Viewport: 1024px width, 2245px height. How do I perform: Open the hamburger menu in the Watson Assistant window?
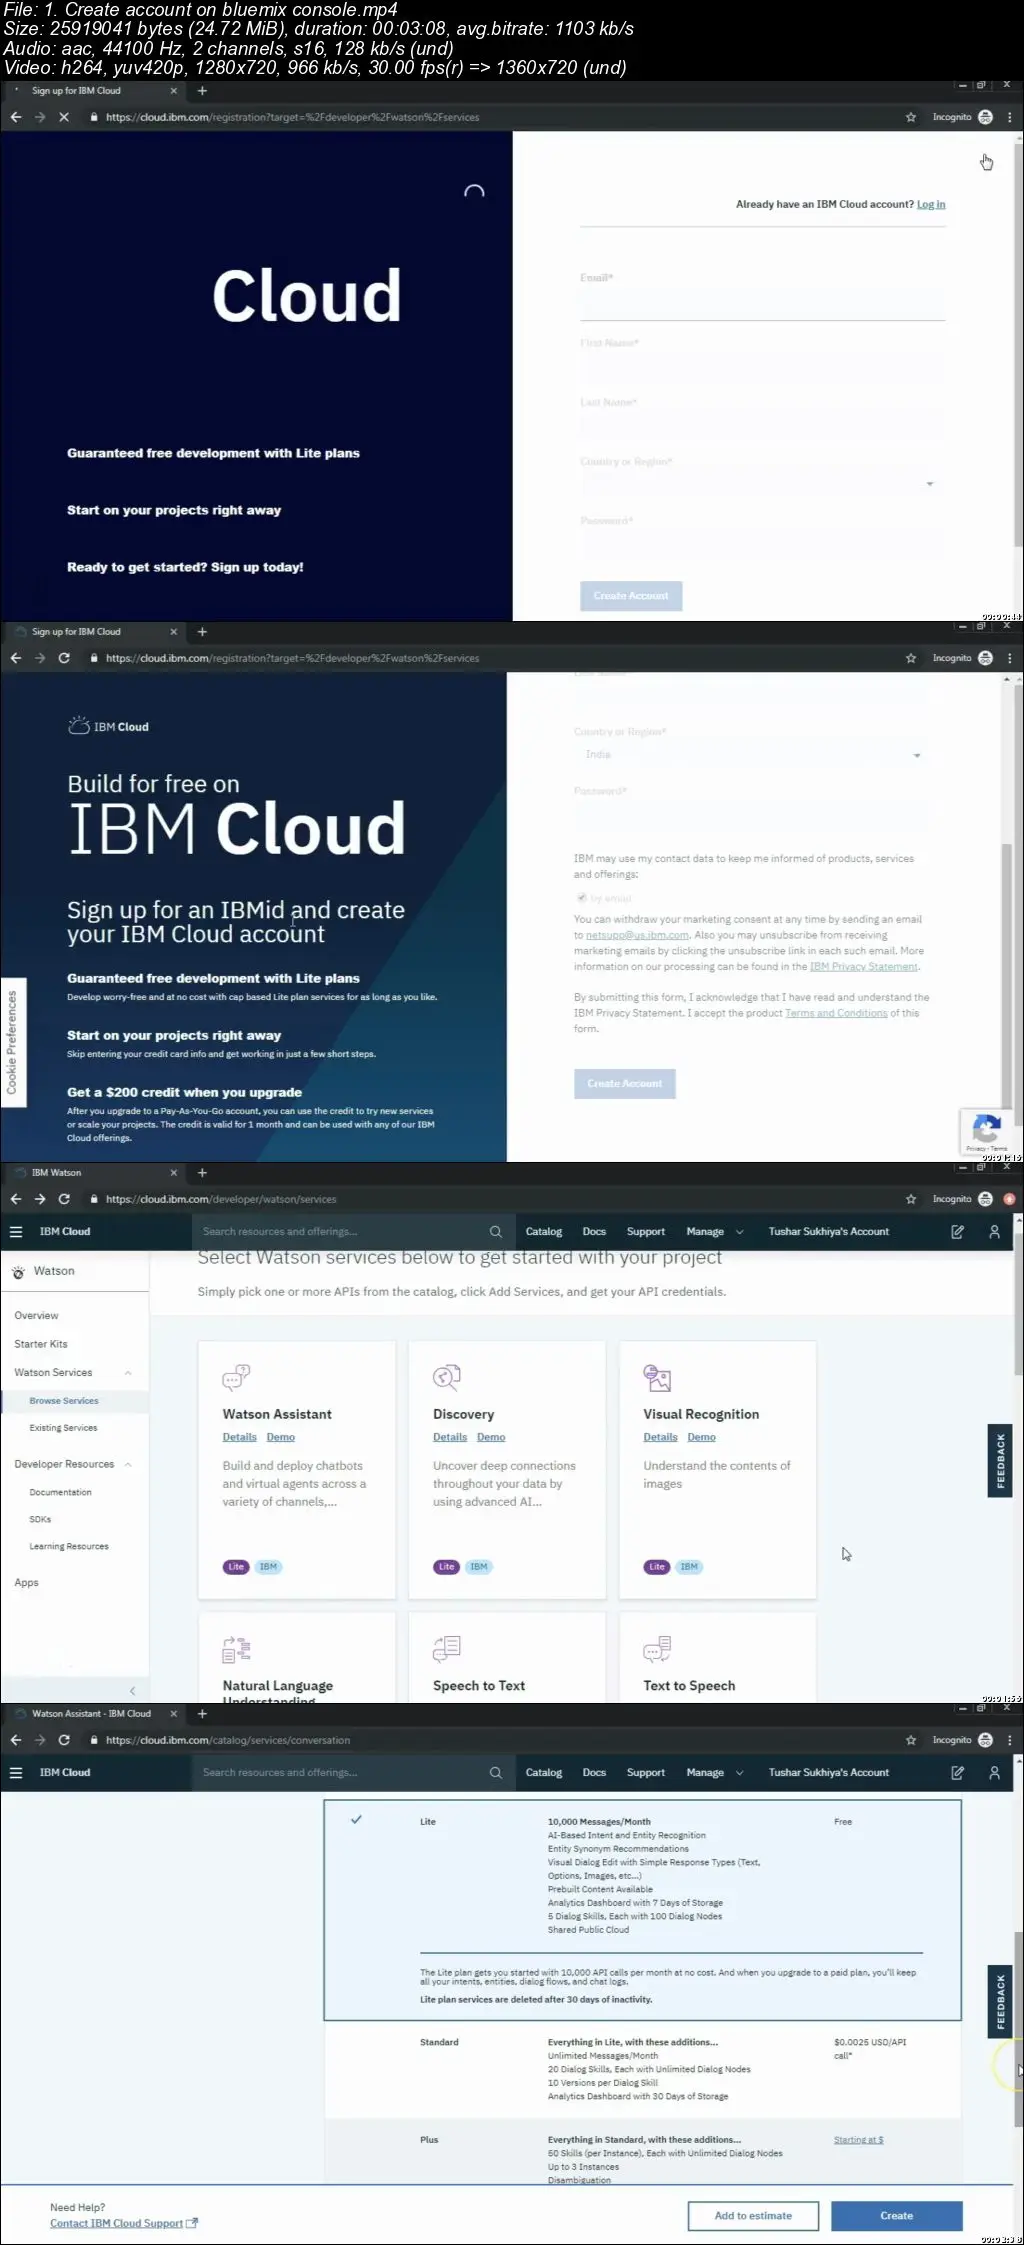[x=16, y=1772]
